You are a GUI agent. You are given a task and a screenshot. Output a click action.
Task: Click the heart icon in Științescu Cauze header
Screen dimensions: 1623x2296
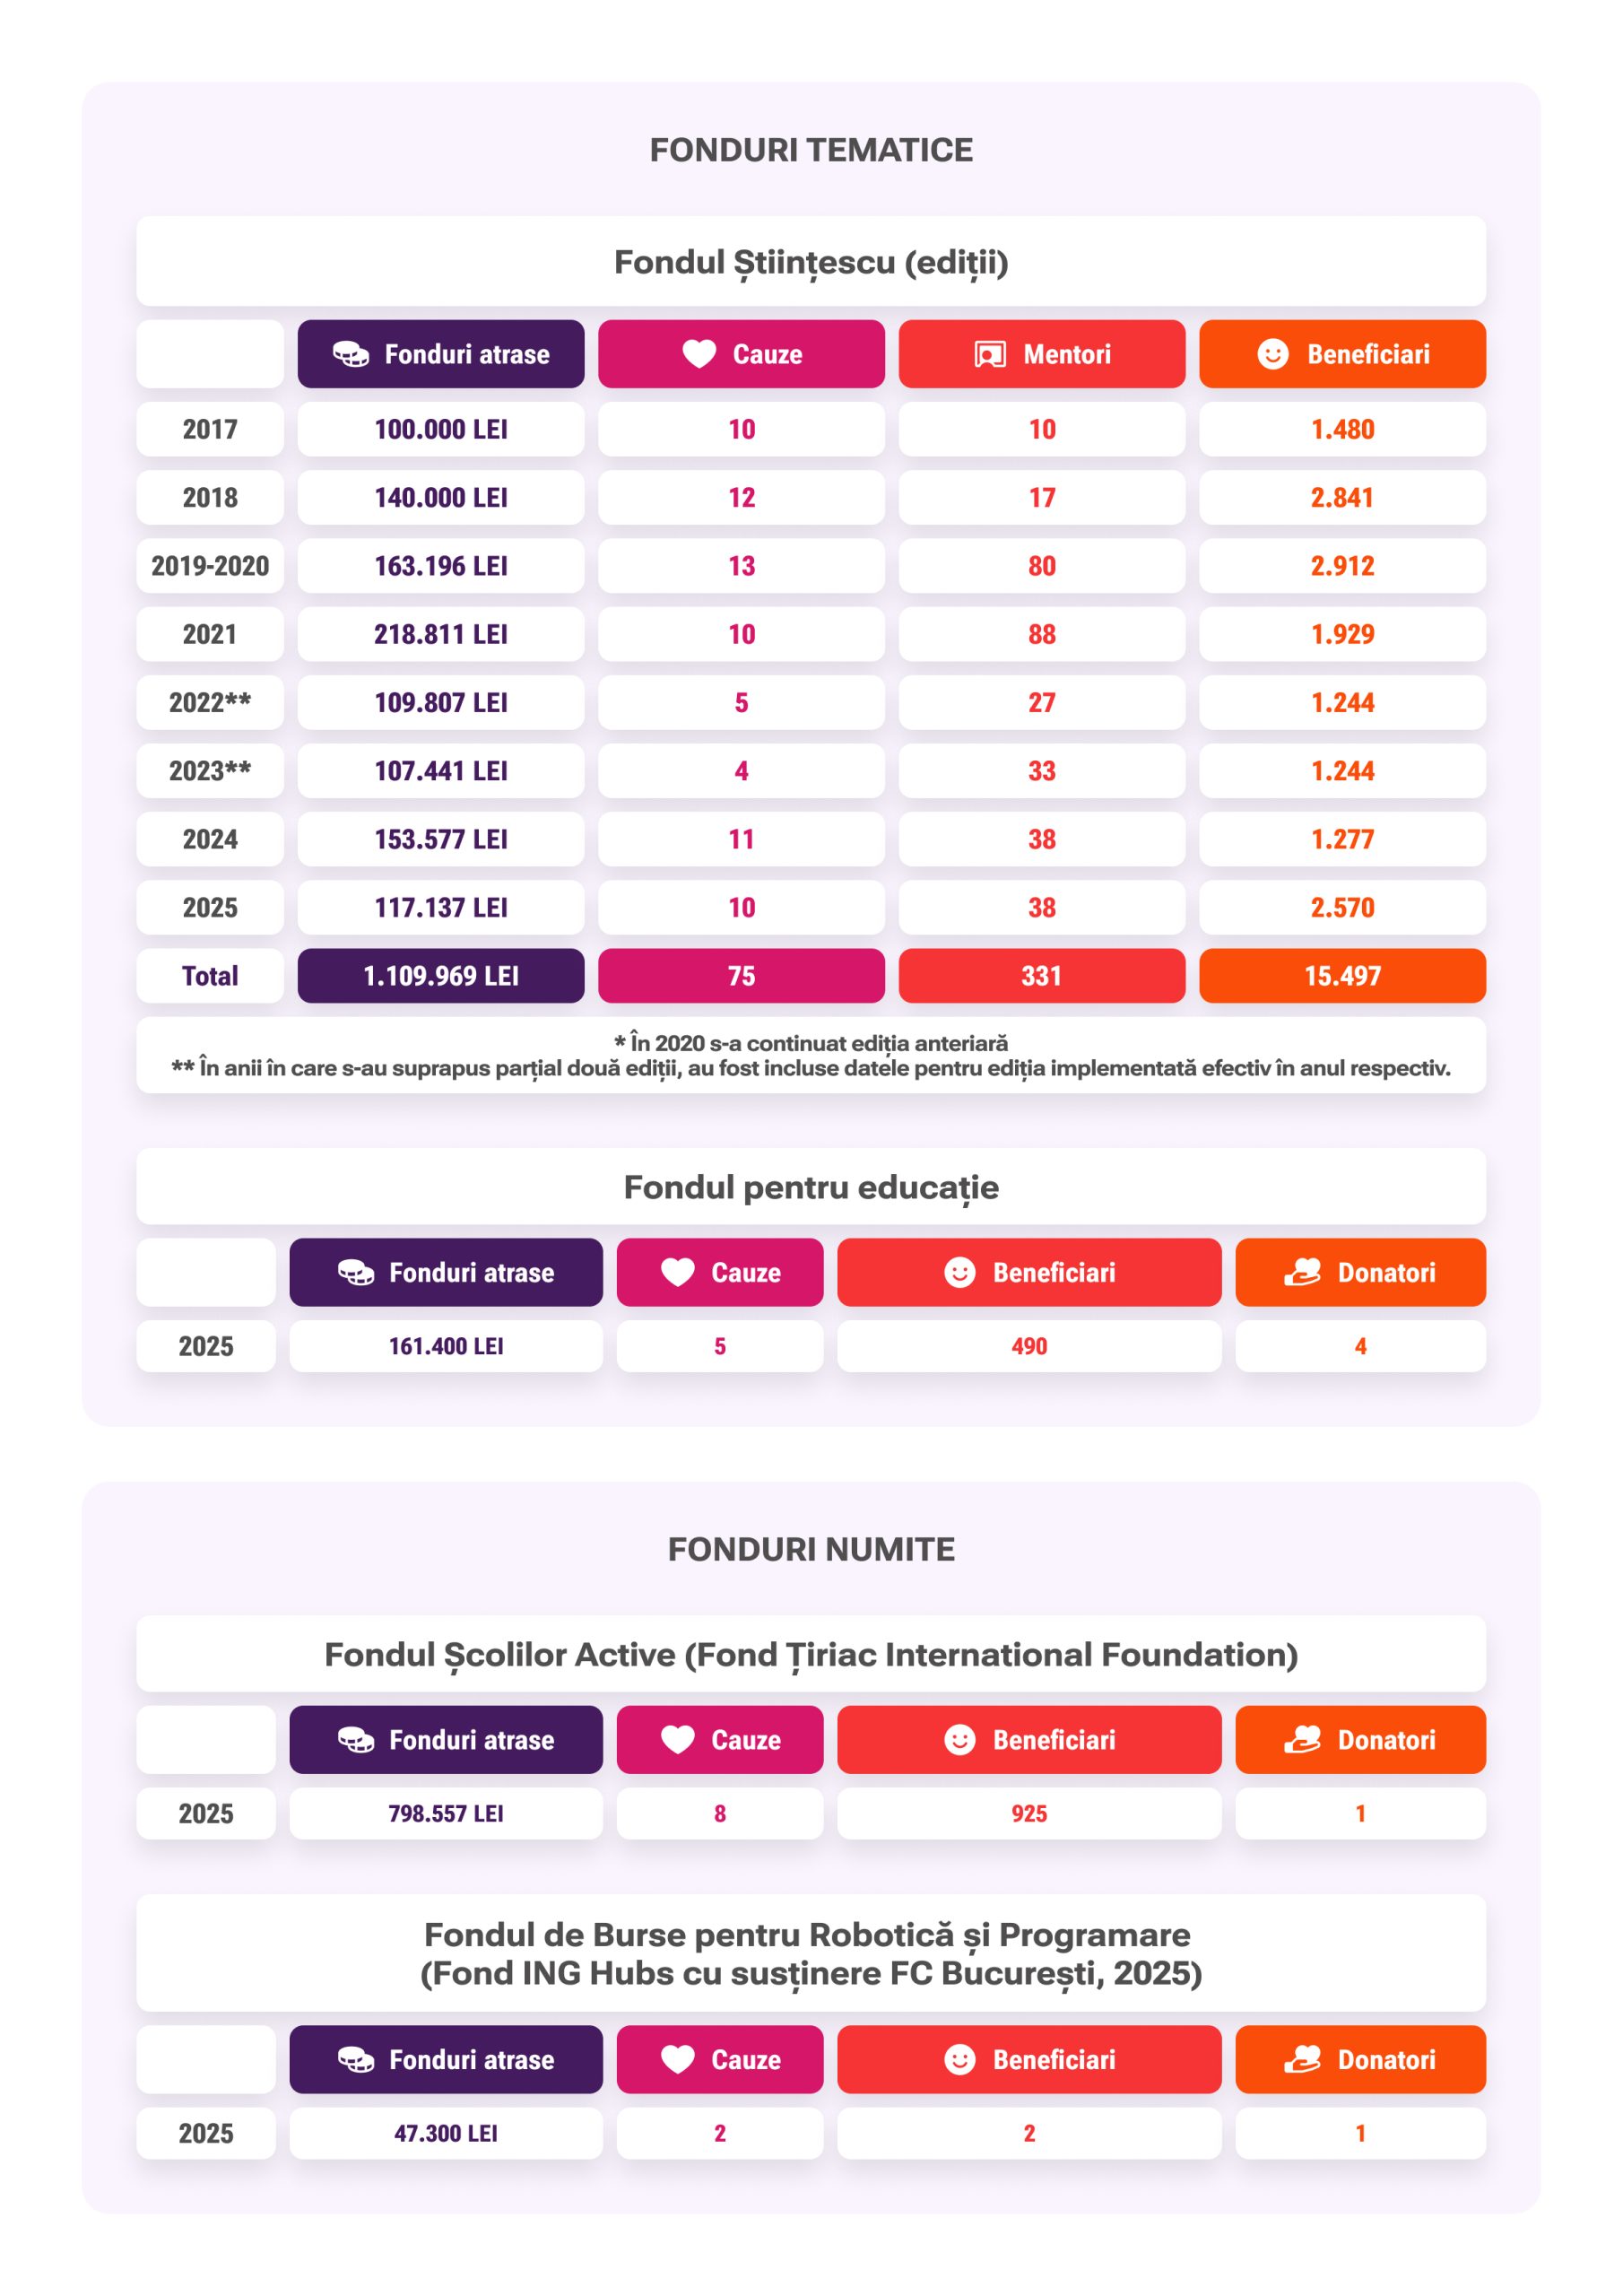click(x=699, y=354)
